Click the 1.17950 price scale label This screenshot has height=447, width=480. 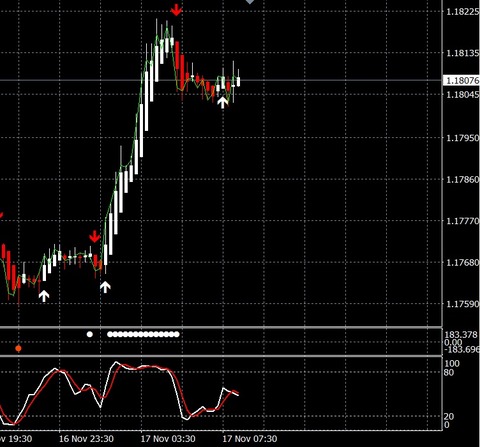pos(463,138)
